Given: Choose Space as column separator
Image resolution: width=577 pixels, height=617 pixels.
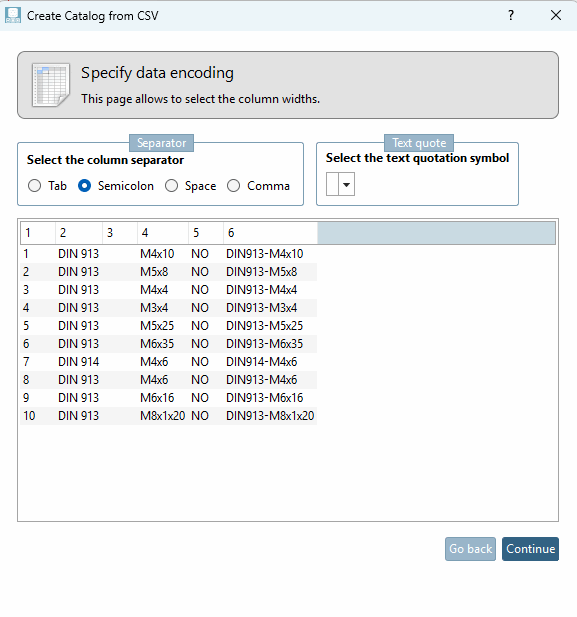Looking at the screenshot, I should pyautogui.click(x=171, y=186).
